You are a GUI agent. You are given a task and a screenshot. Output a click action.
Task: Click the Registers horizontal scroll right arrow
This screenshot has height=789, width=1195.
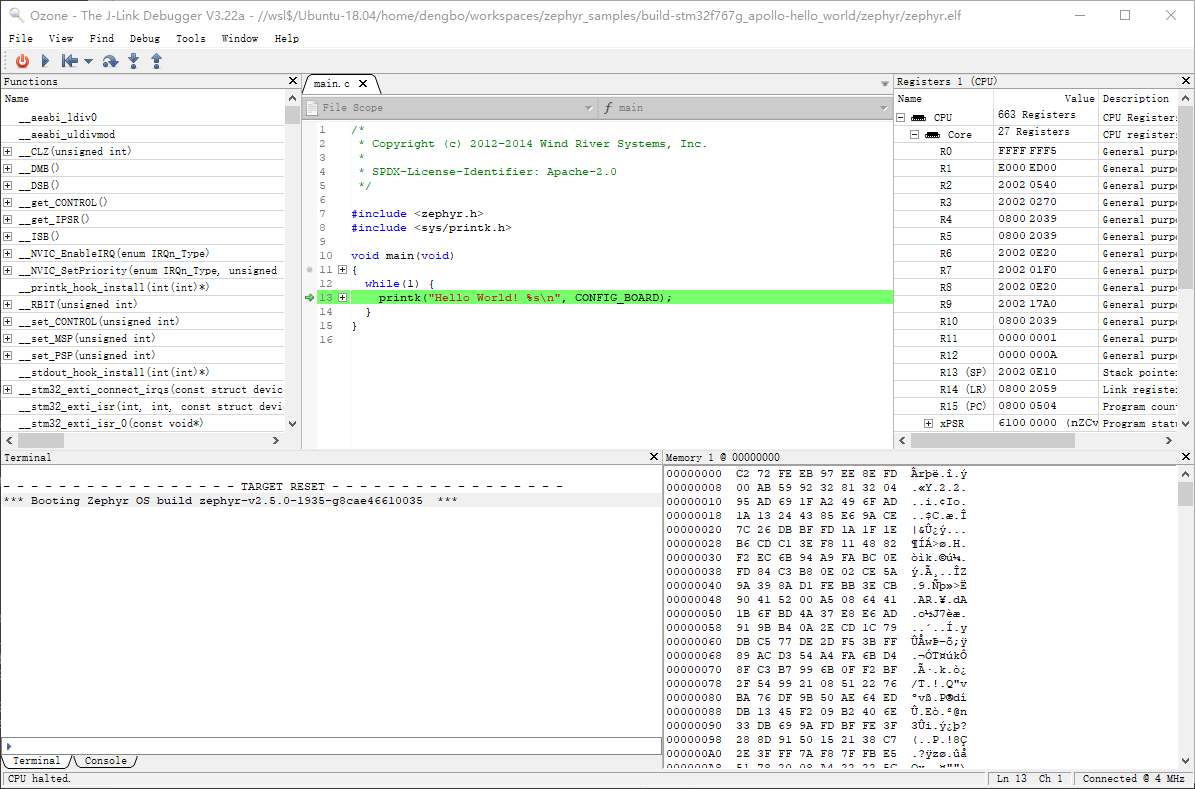[1168, 441]
